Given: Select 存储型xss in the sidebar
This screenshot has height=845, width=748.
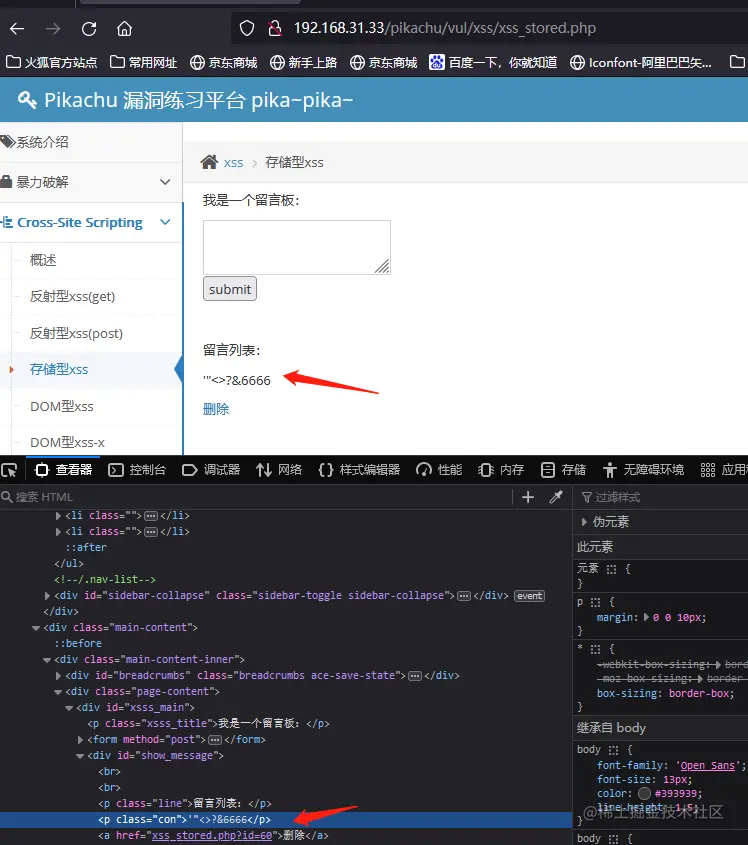Looking at the screenshot, I should point(59,370).
